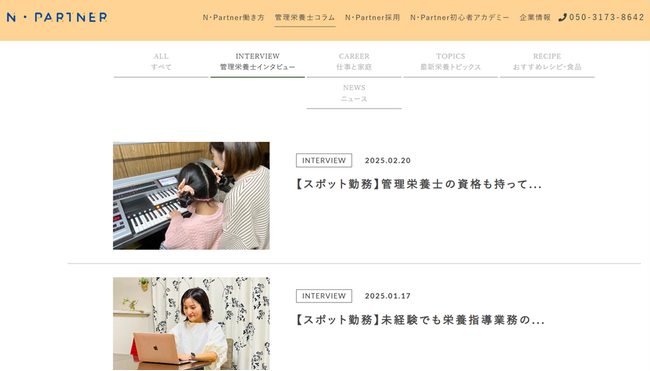Open the N·Partner採用 menu item

pyautogui.click(x=372, y=17)
